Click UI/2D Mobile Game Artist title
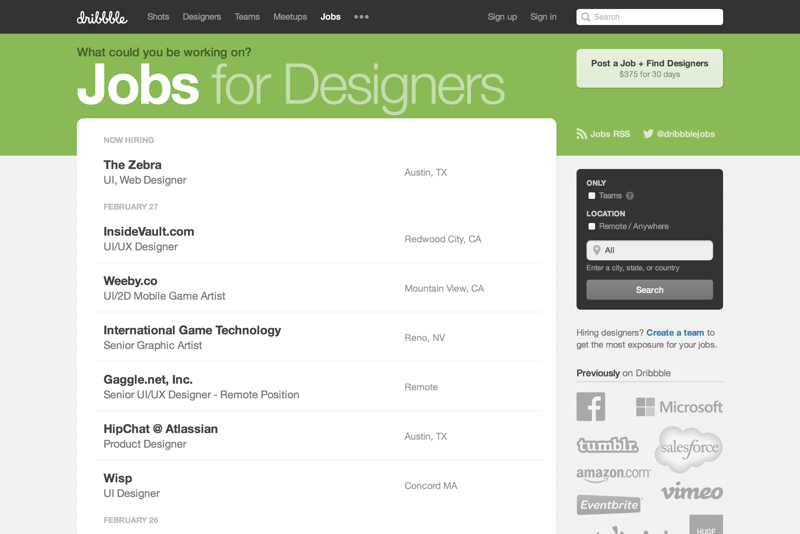The image size is (800, 534). [x=164, y=296]
